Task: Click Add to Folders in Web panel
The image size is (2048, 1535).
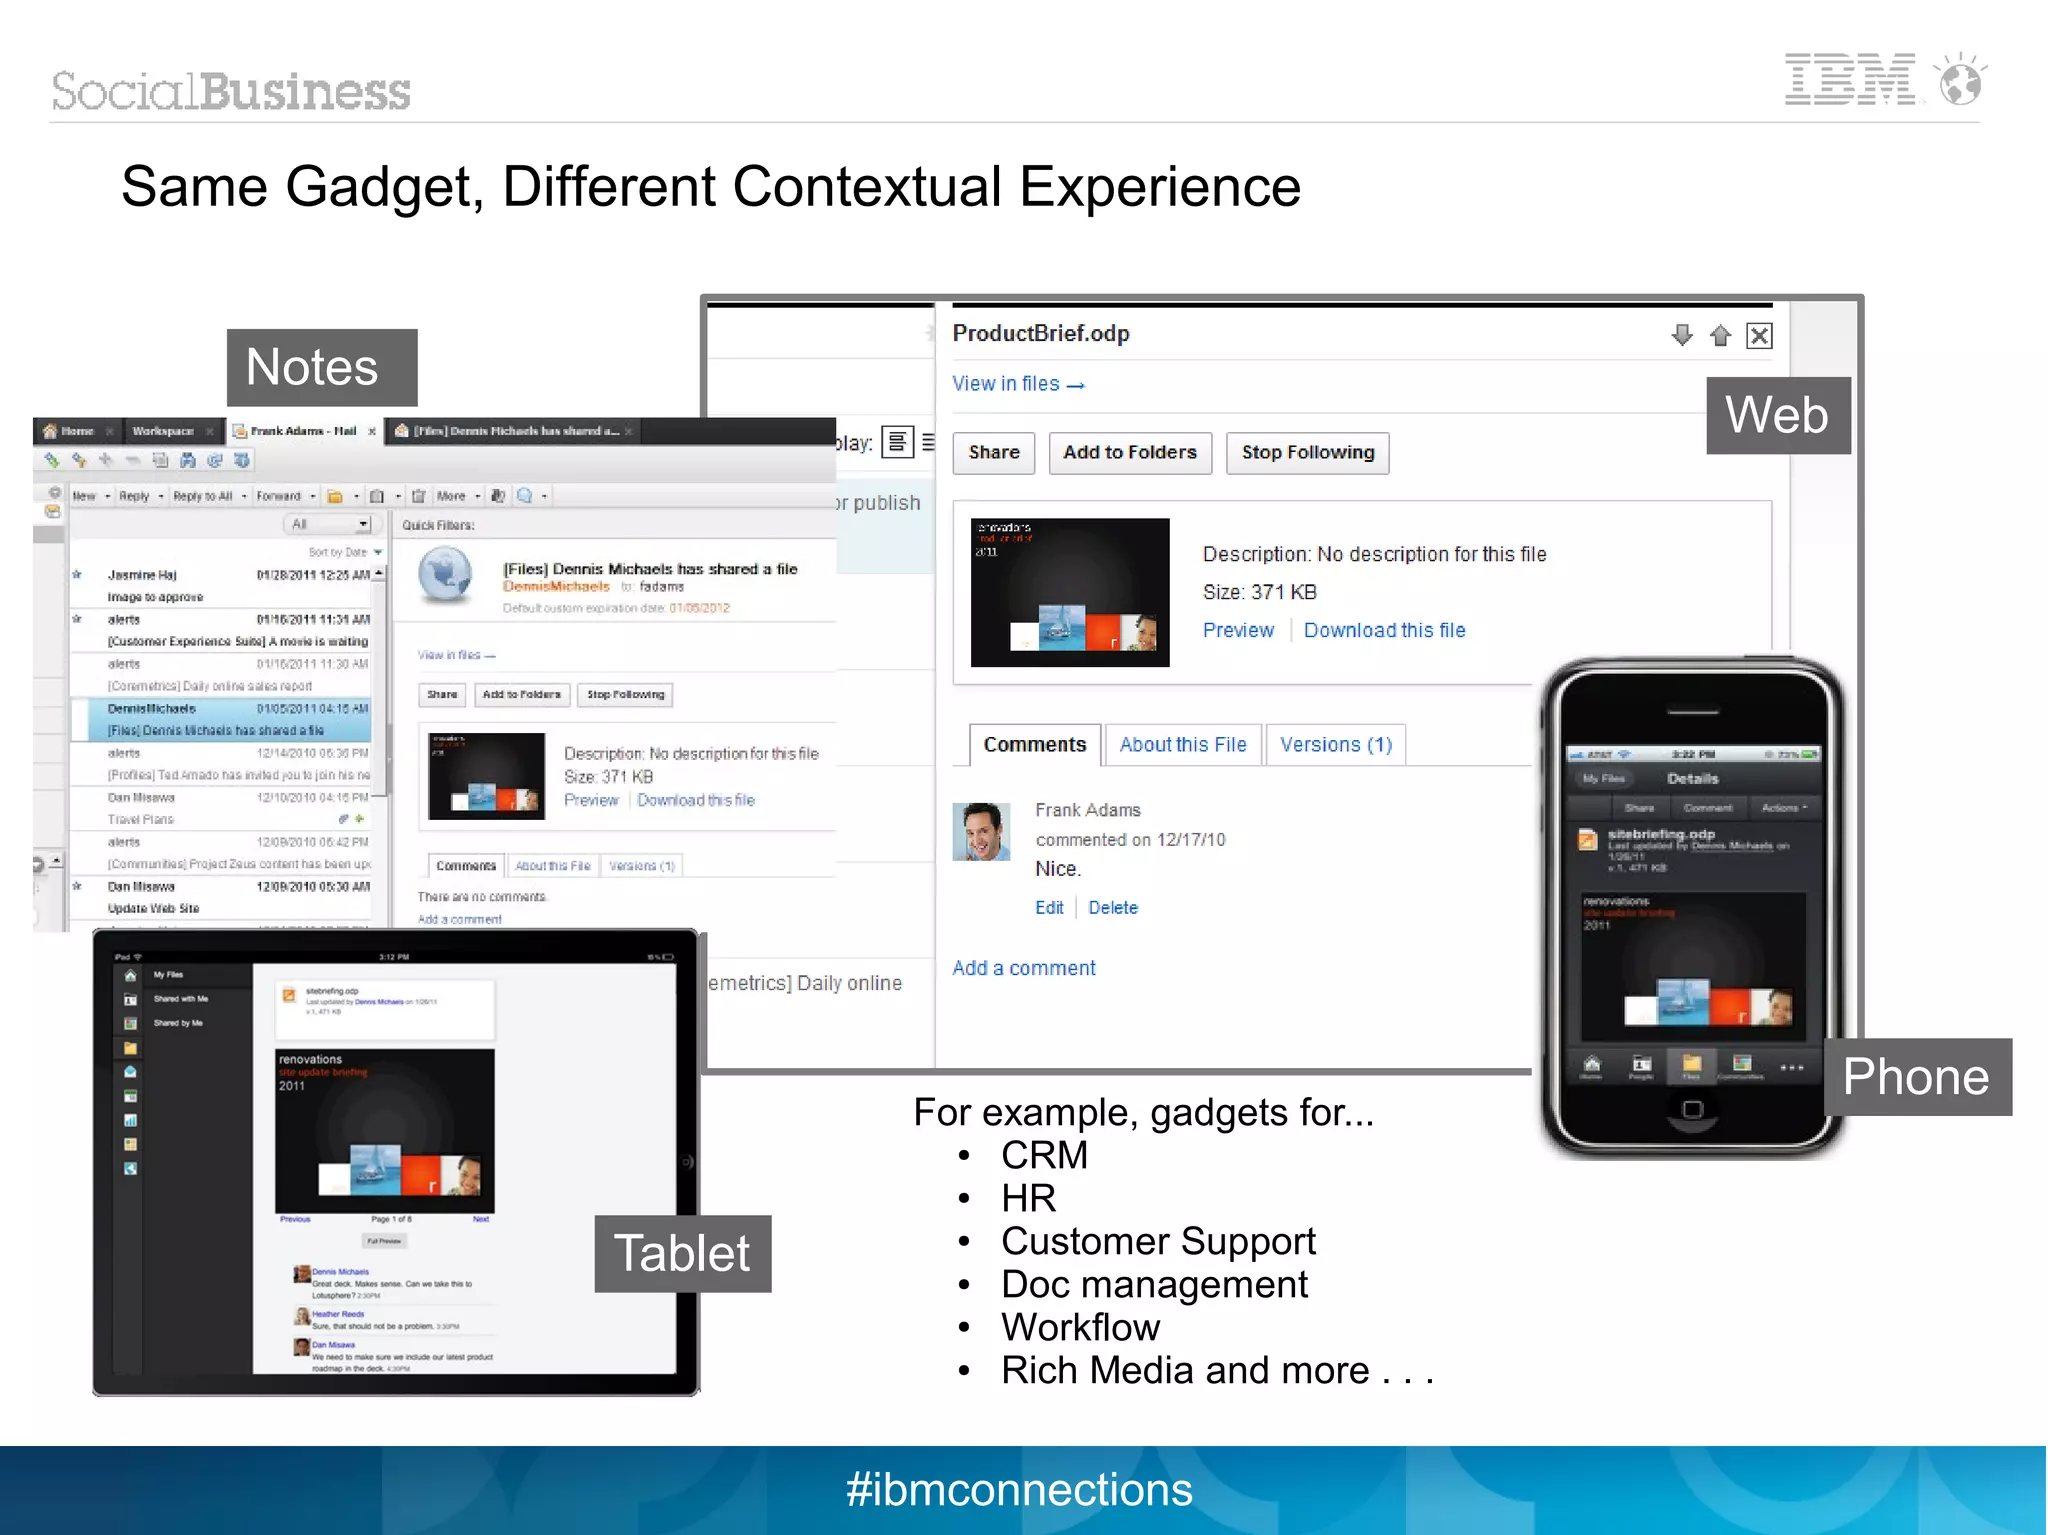Action: 1130,453
